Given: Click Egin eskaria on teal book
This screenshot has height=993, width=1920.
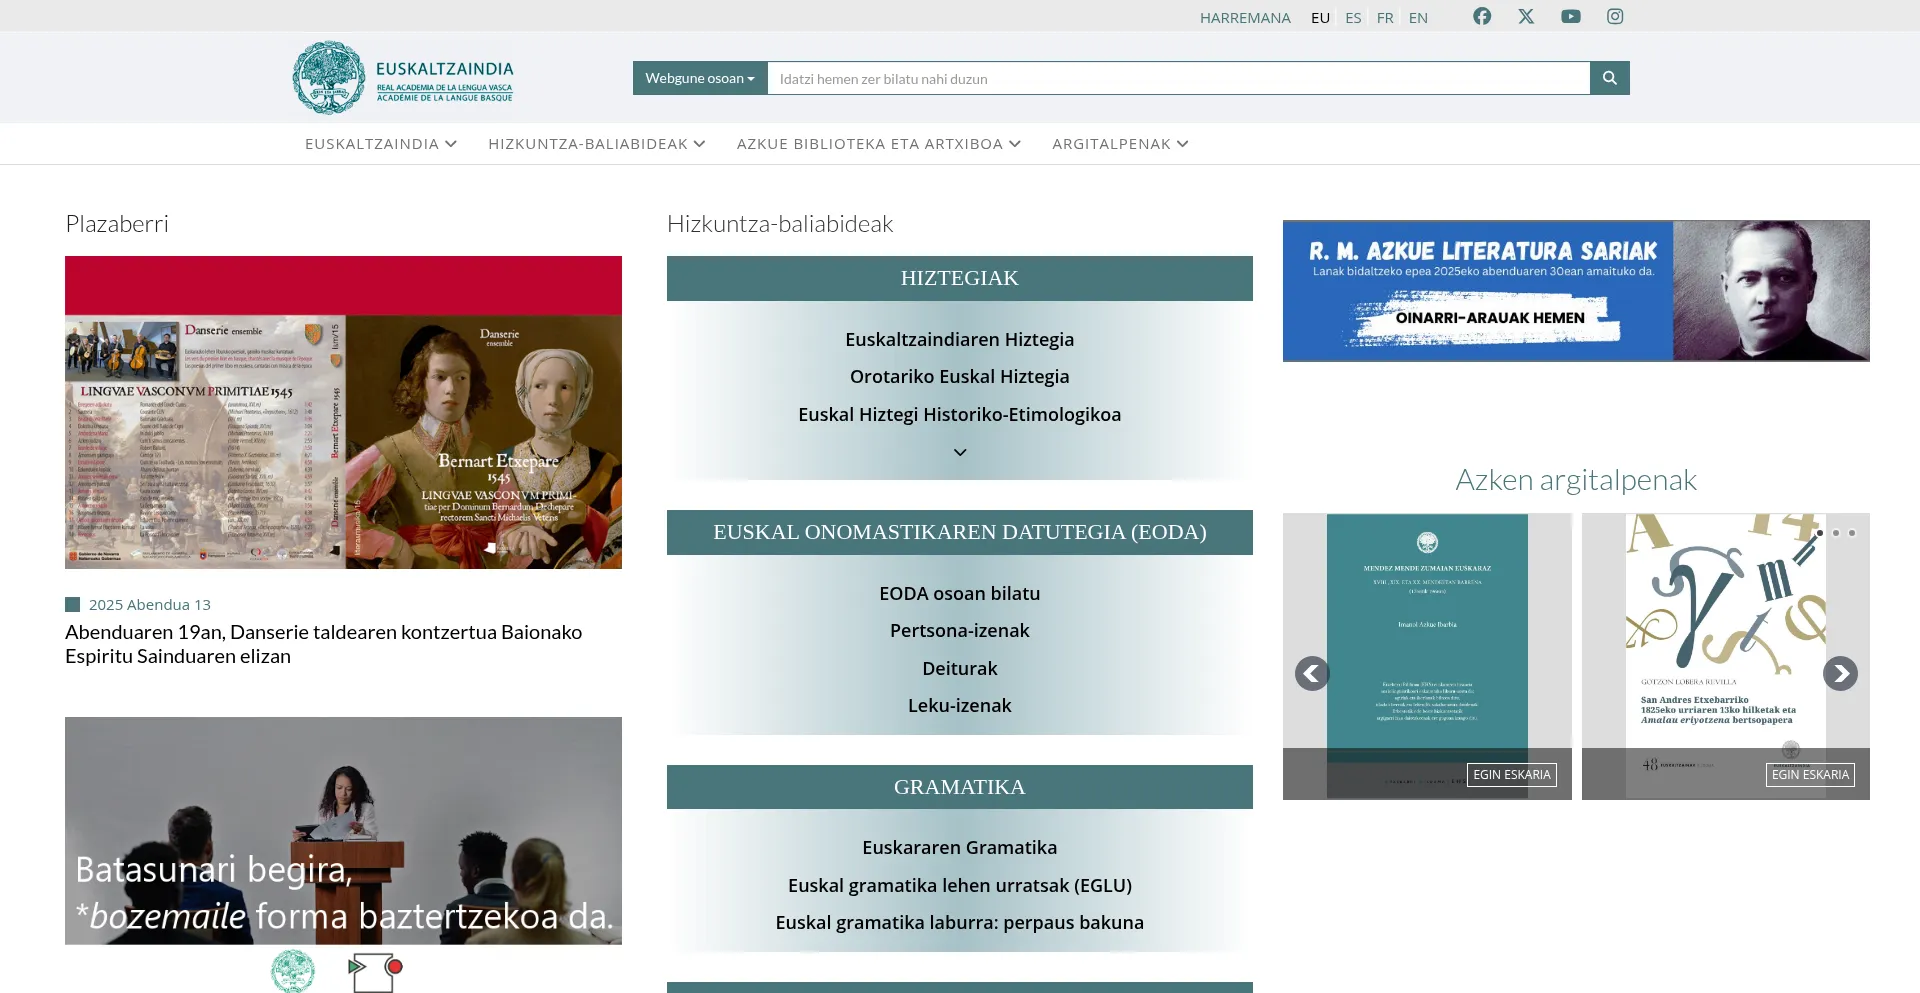Looking at the screenshot, I should pyautogui.click(x=1511, y=775).
